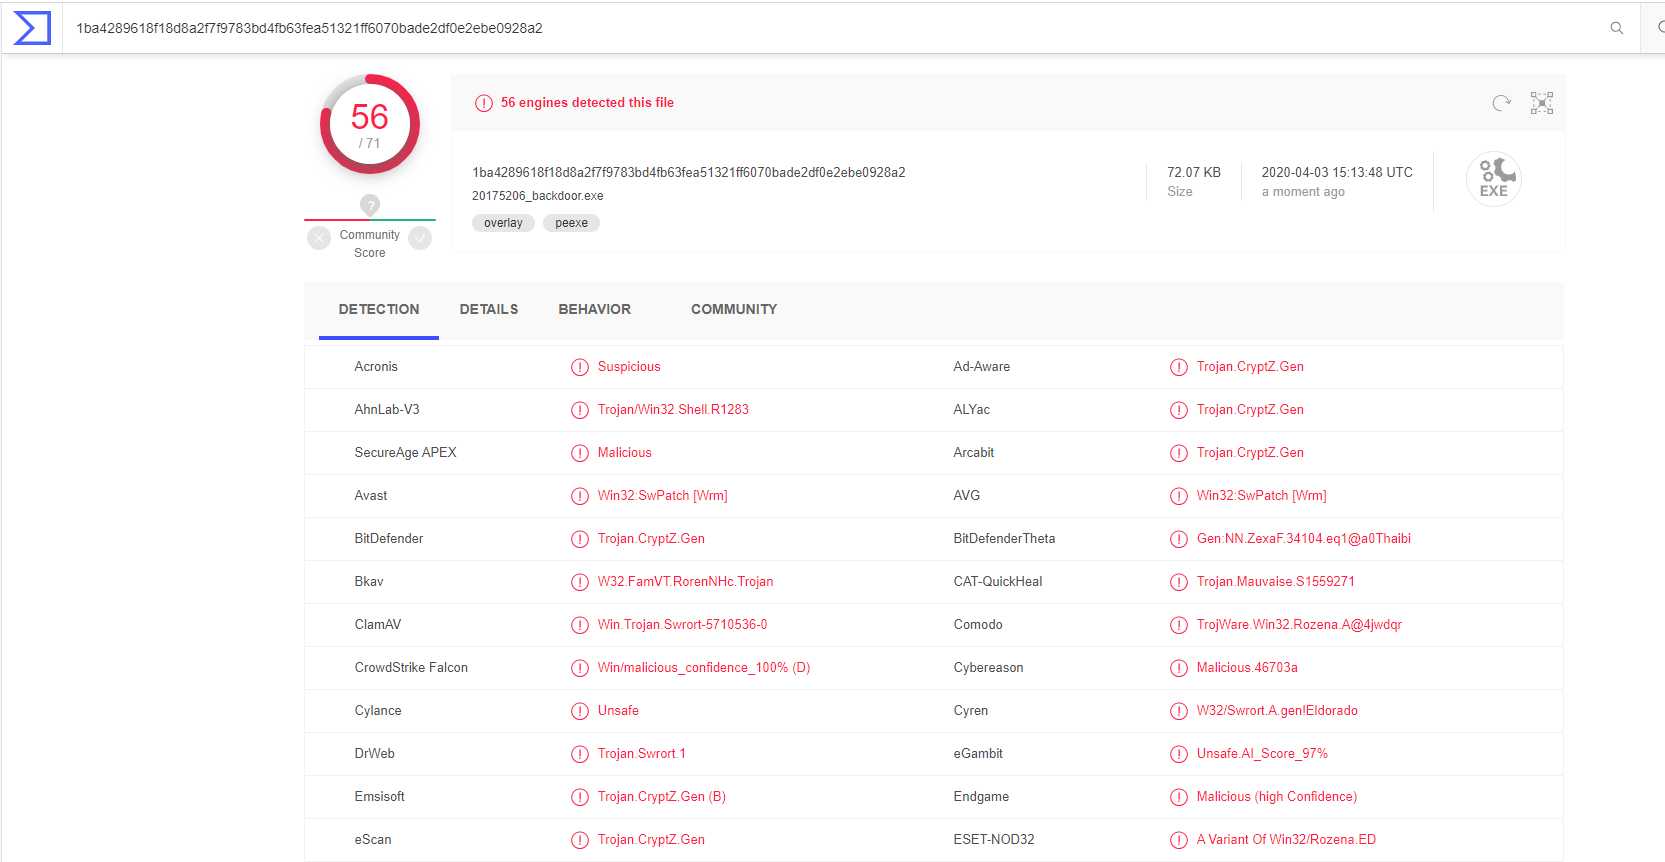The width and height of the screenshot is (1665, 862).
Task: Click the 56/71 detection score gauge
Action: 370,124
